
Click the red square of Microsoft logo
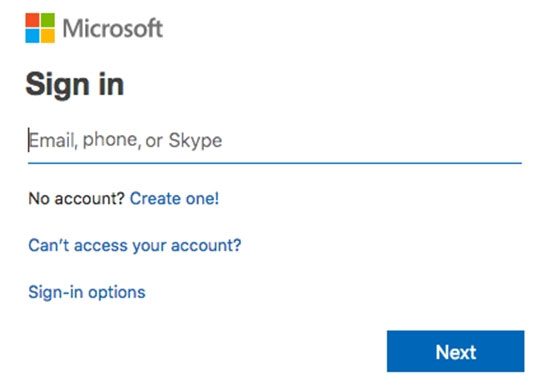pyautogui.click(x=32, y=20)
